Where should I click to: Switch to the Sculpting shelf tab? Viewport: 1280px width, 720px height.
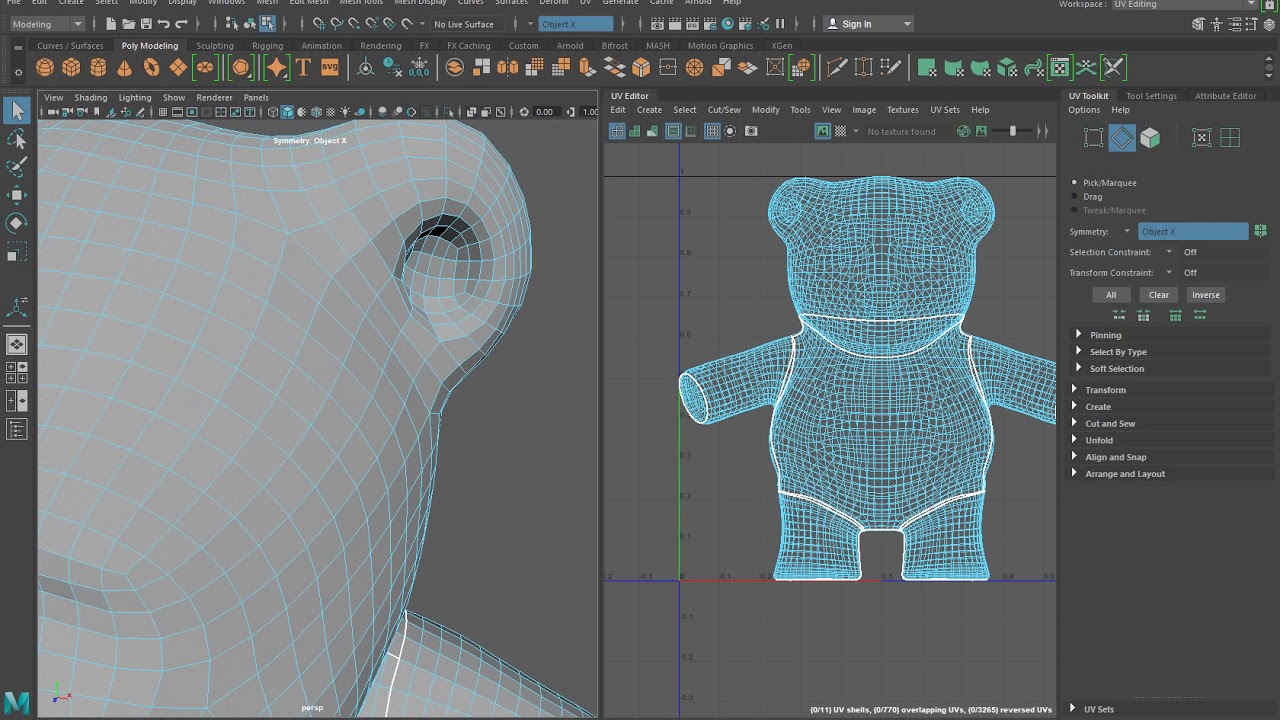click(x=215, y=46)
